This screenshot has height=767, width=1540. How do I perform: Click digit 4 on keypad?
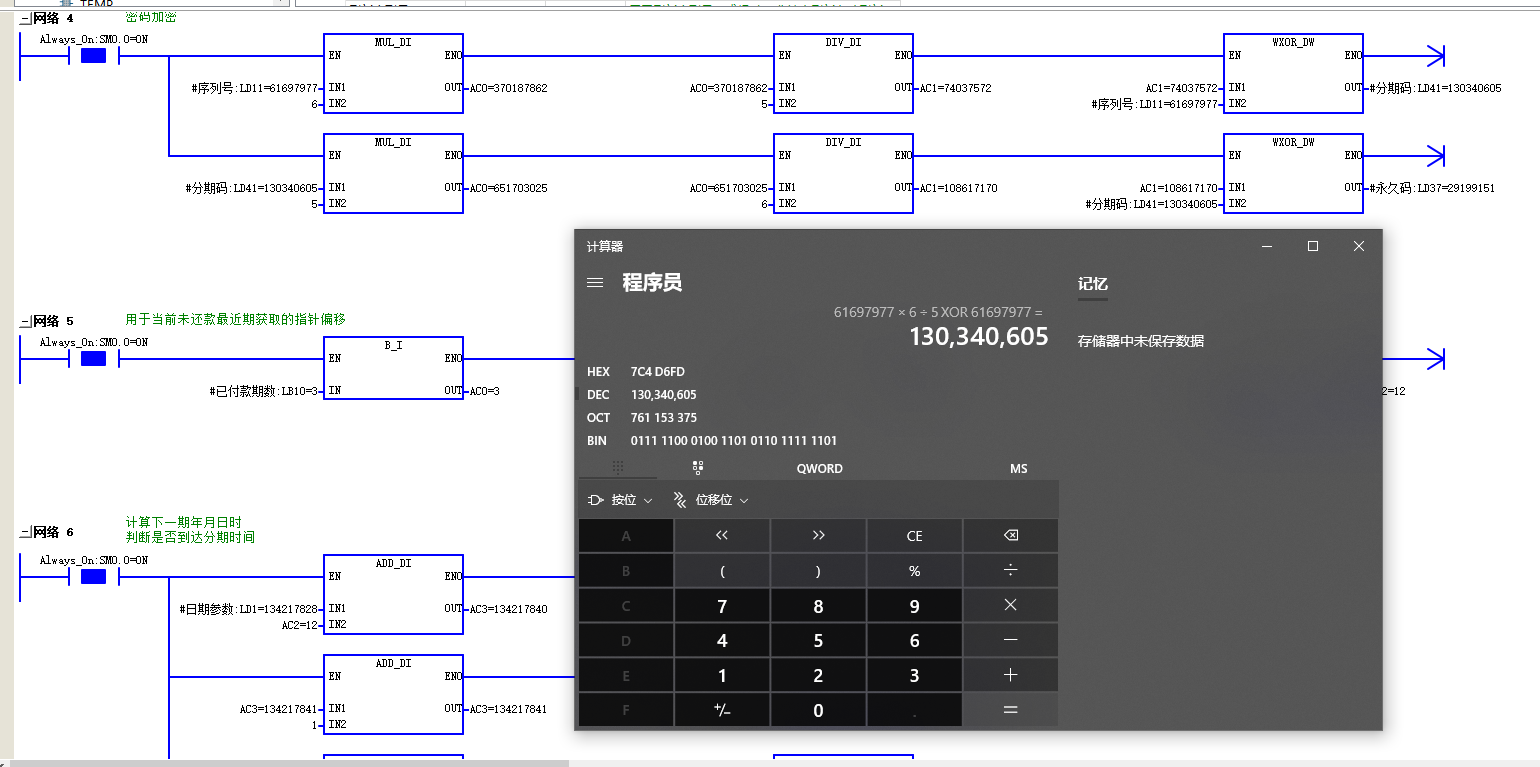pyautogui.click(x=722, y=641)
